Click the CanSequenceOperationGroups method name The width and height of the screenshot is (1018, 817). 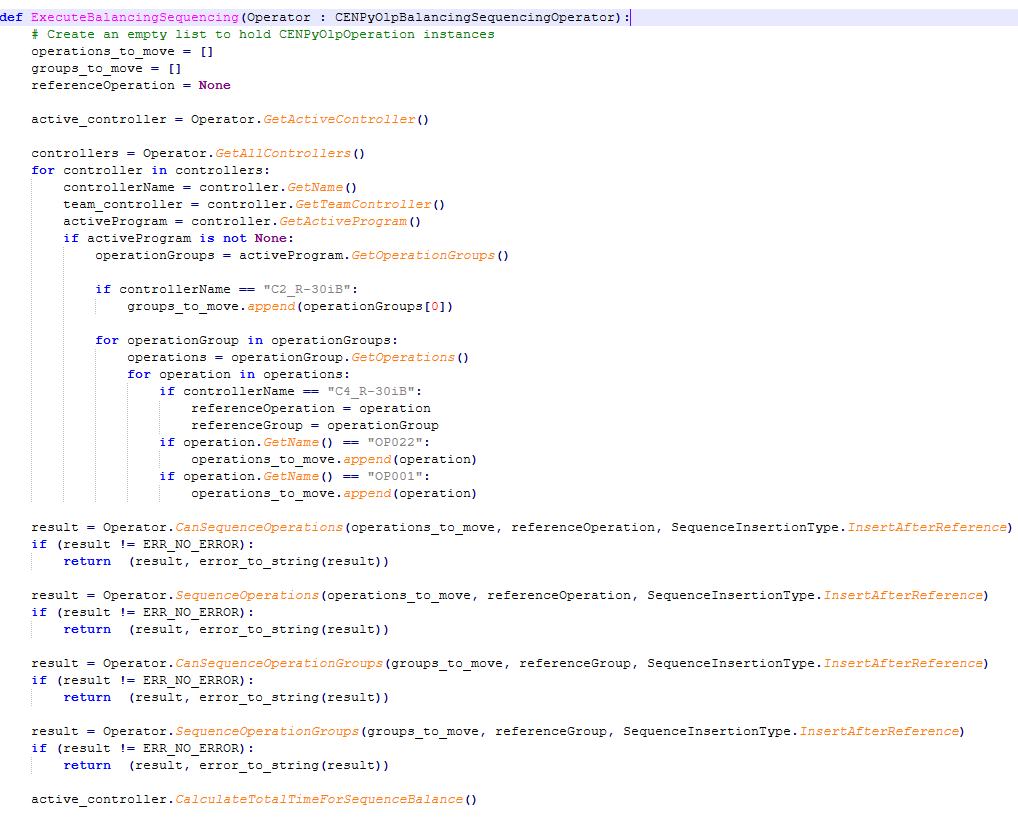279,663
